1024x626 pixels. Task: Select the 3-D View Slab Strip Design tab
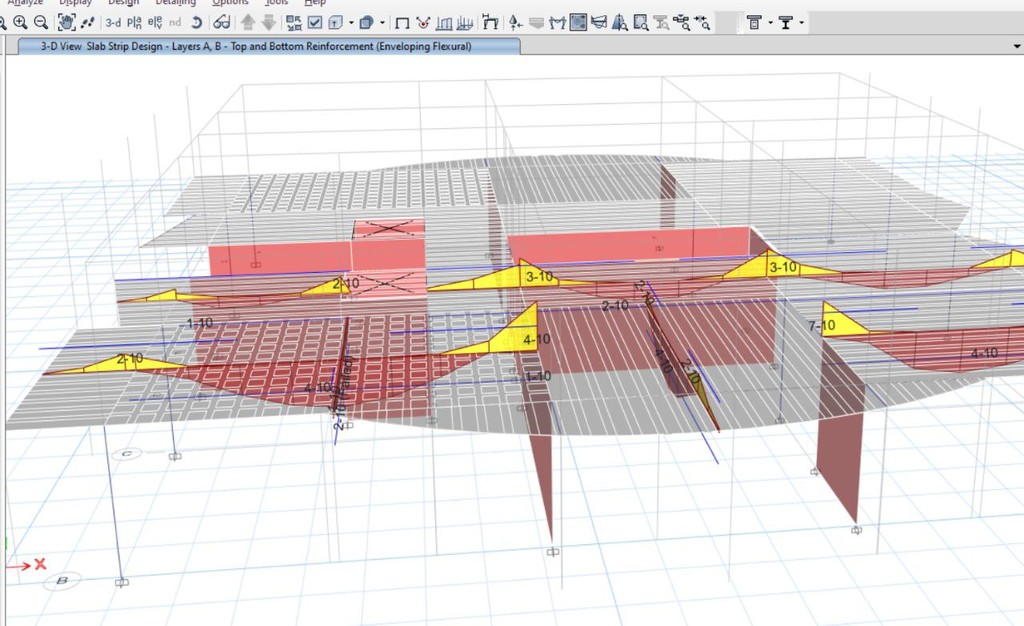(269, 46)
